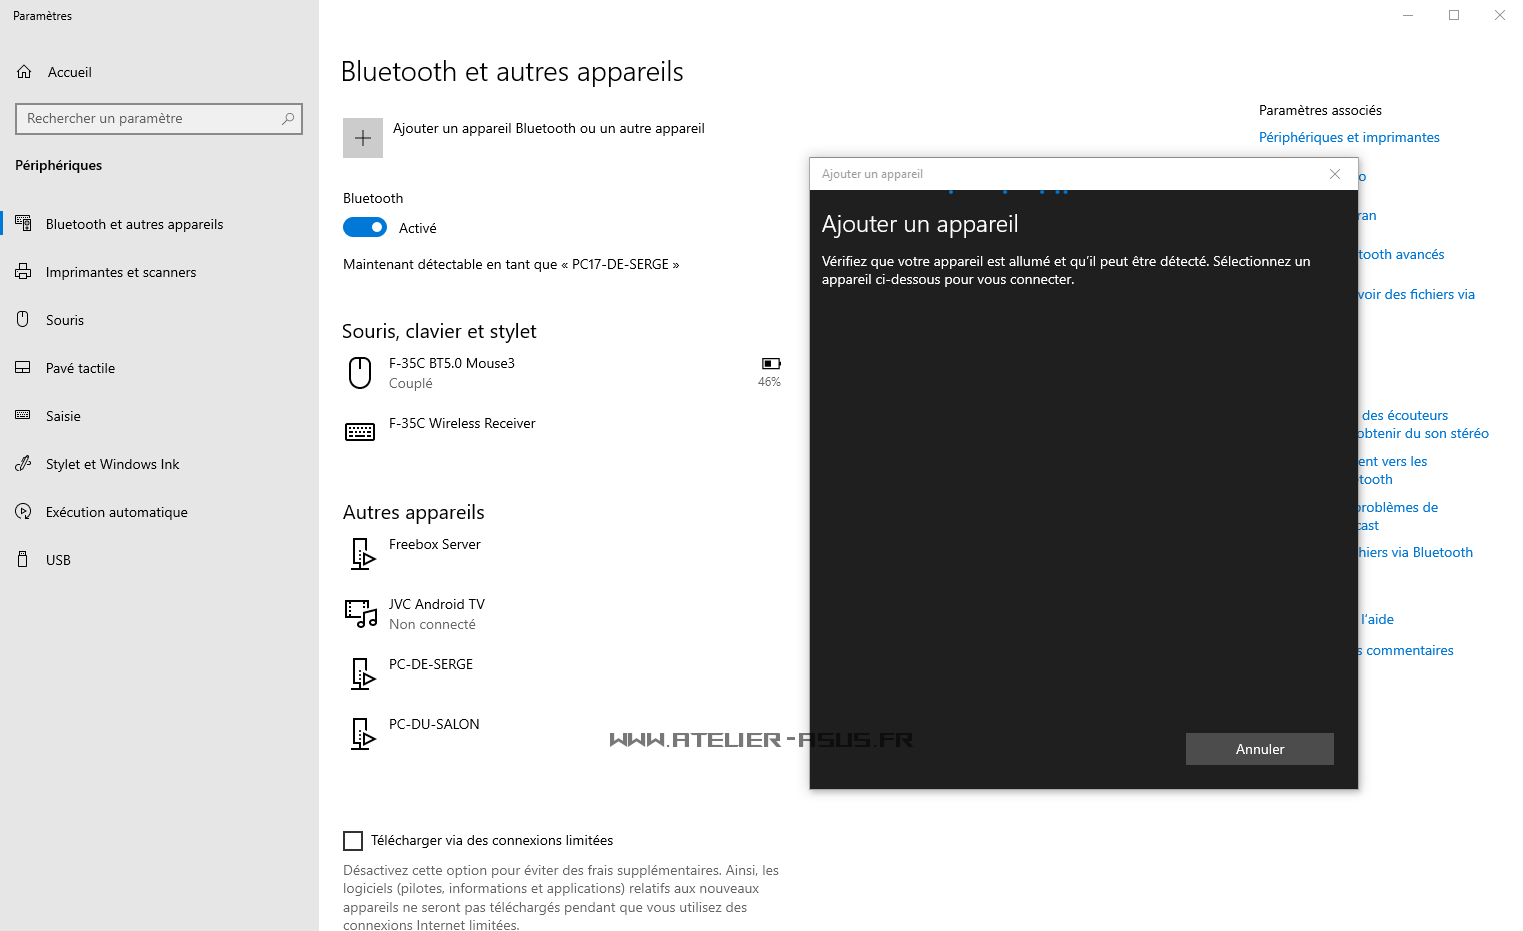Open Exécution automatique settings
The image size is (1523, 931).
(x=116, y=512)
